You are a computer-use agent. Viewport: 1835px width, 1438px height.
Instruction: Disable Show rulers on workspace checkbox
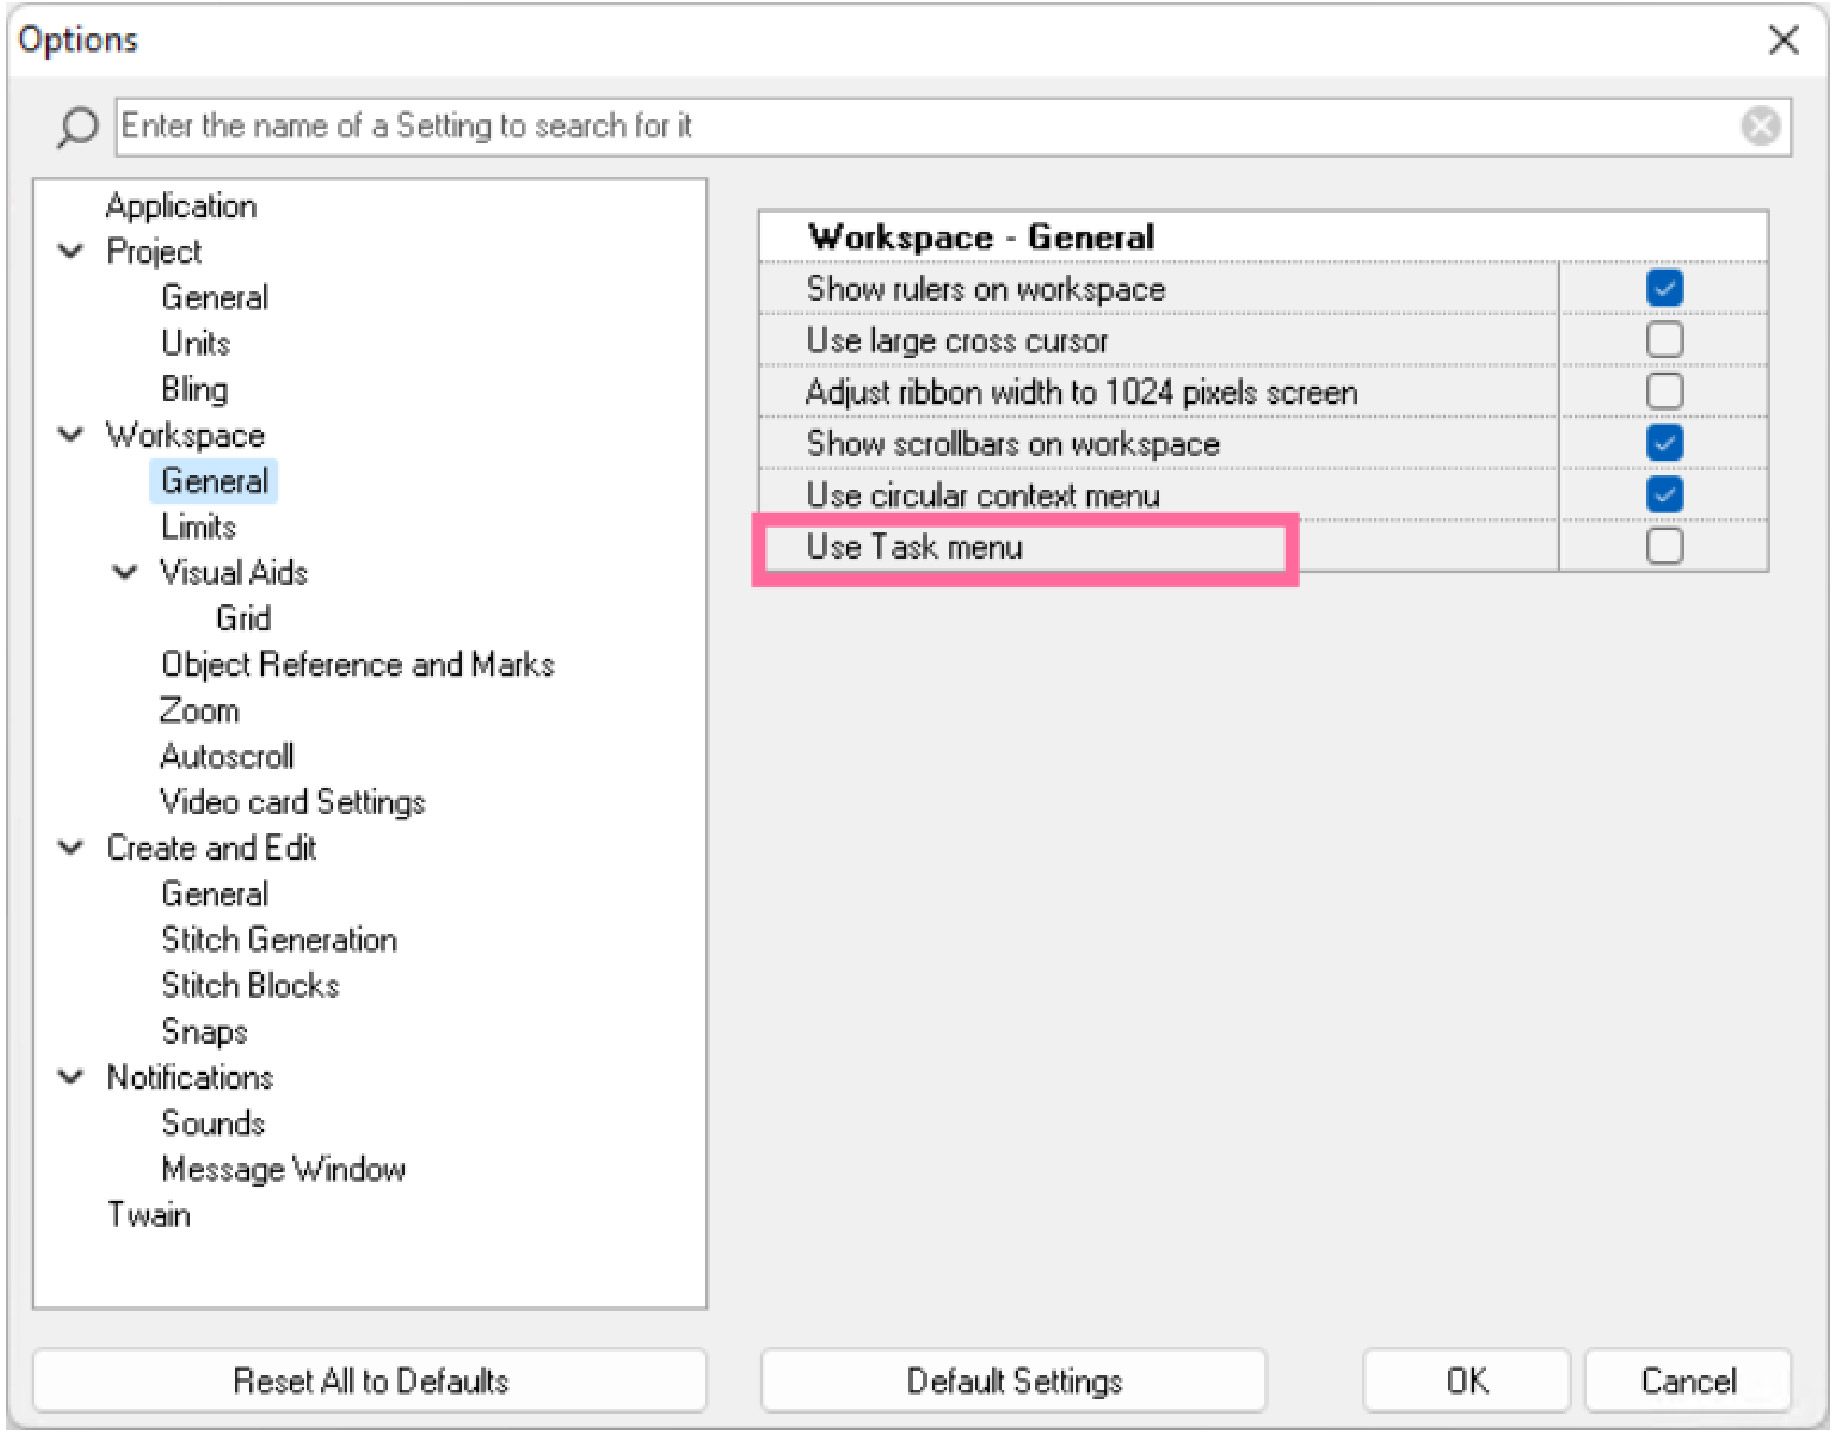(x=1664, y=289)
